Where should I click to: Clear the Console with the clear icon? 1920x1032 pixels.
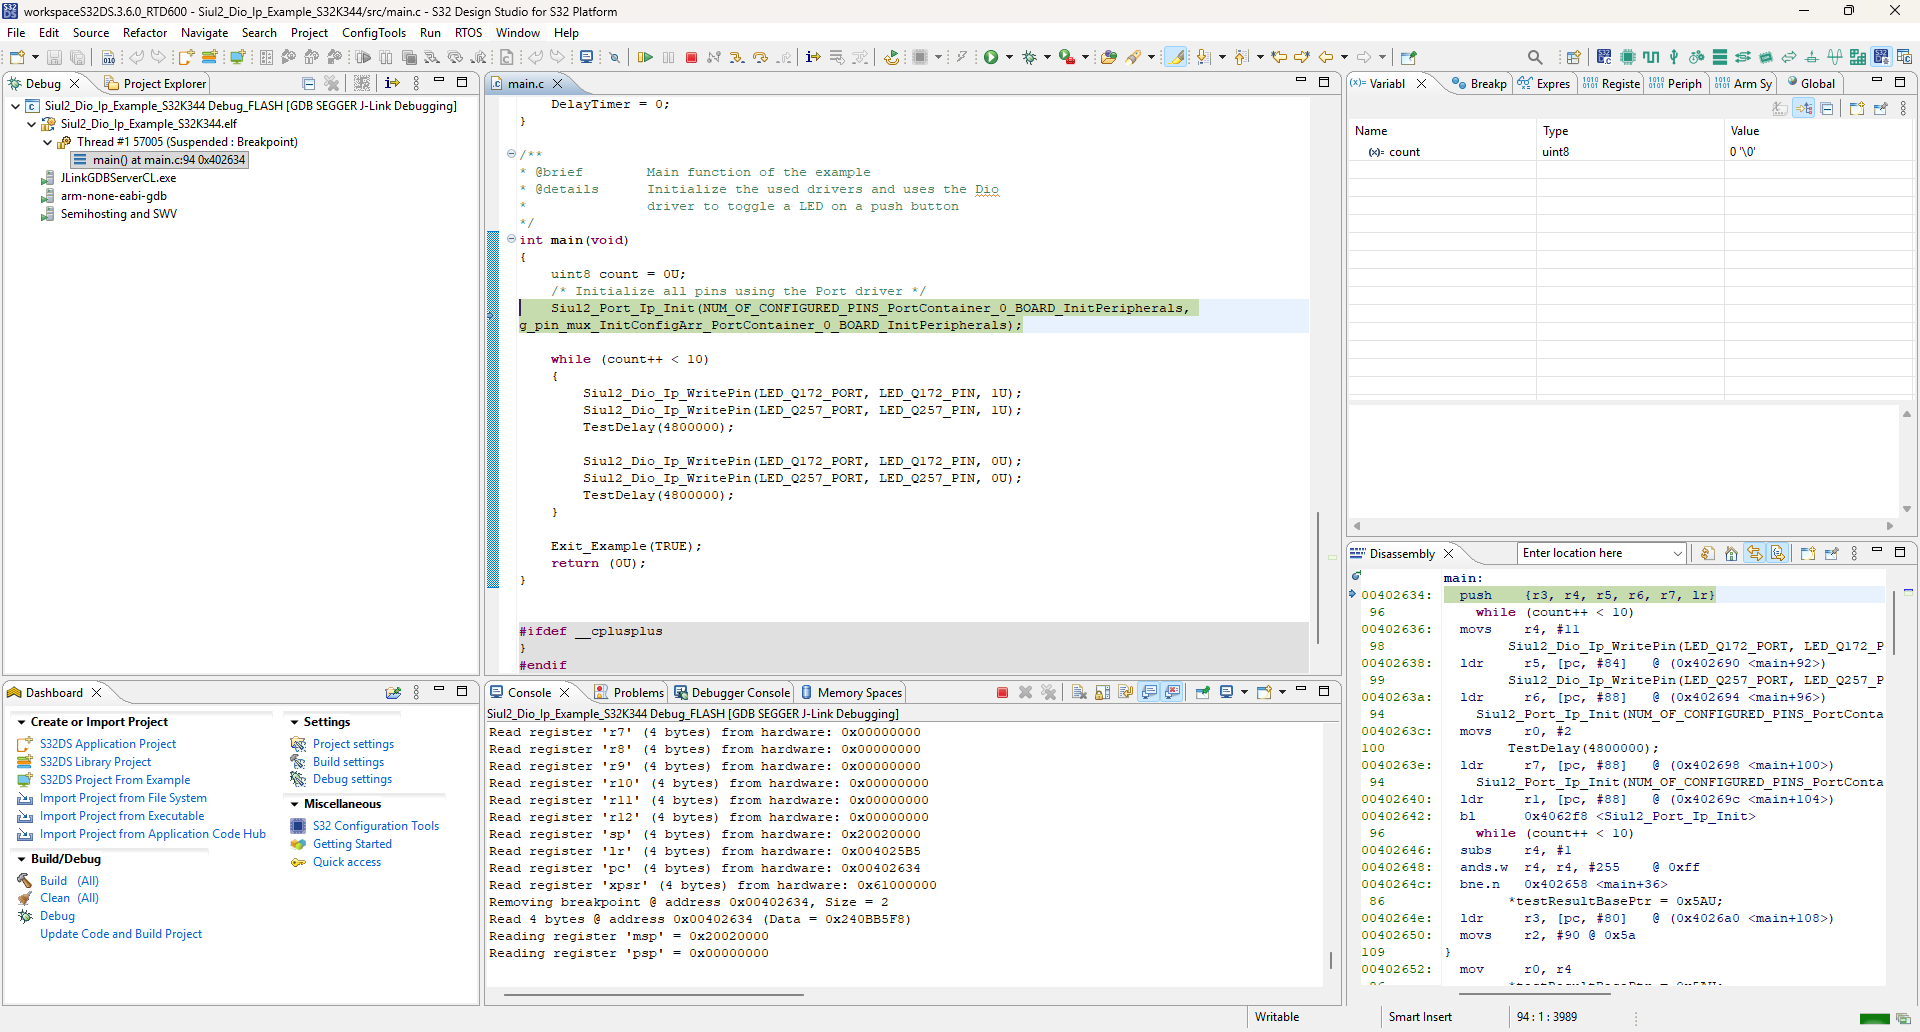[x=1079, y=692]
